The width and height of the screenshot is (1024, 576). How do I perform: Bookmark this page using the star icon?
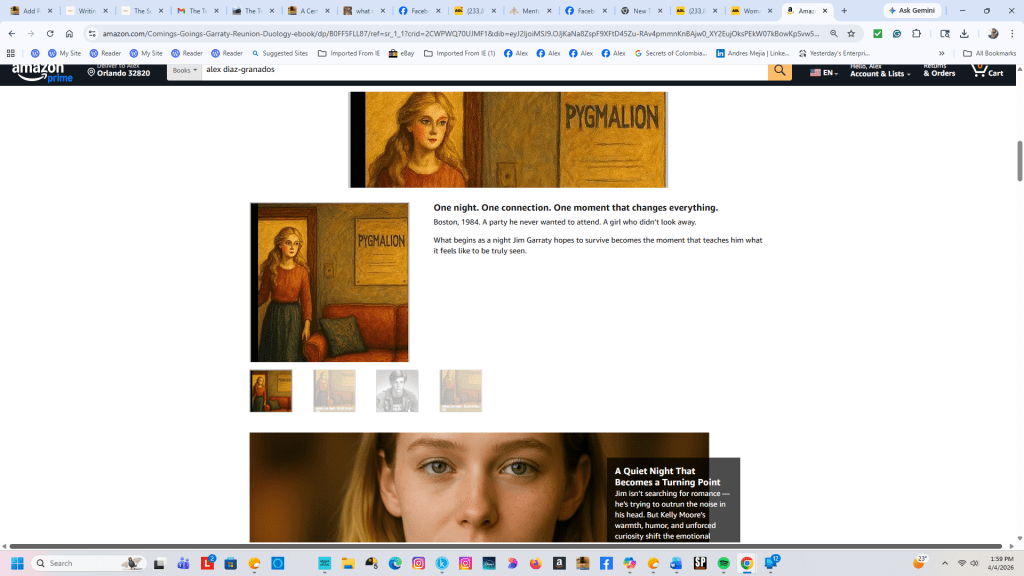(x=851, y=33)
